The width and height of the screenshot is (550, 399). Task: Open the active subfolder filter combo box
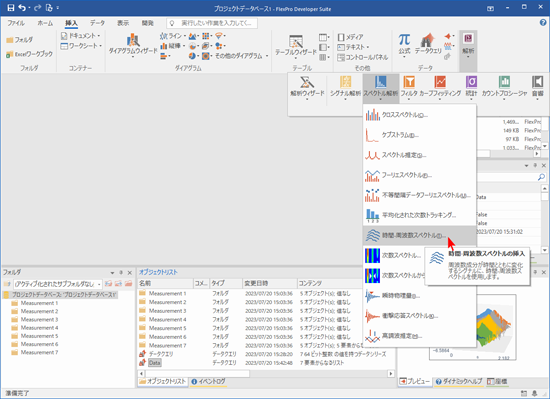(58, 284)
